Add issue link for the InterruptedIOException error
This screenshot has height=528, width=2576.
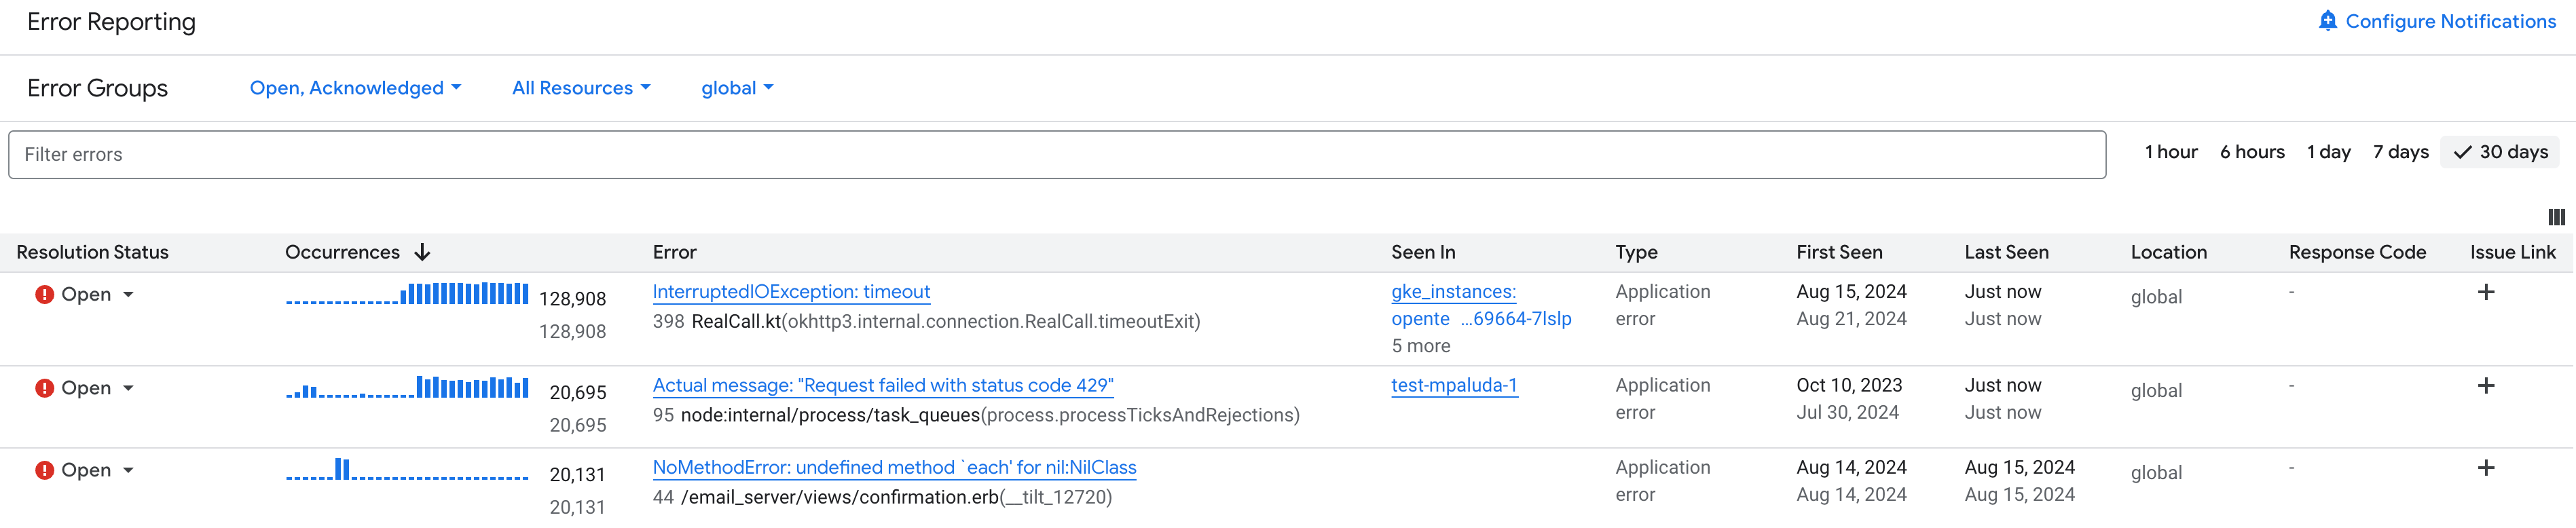2487,291
